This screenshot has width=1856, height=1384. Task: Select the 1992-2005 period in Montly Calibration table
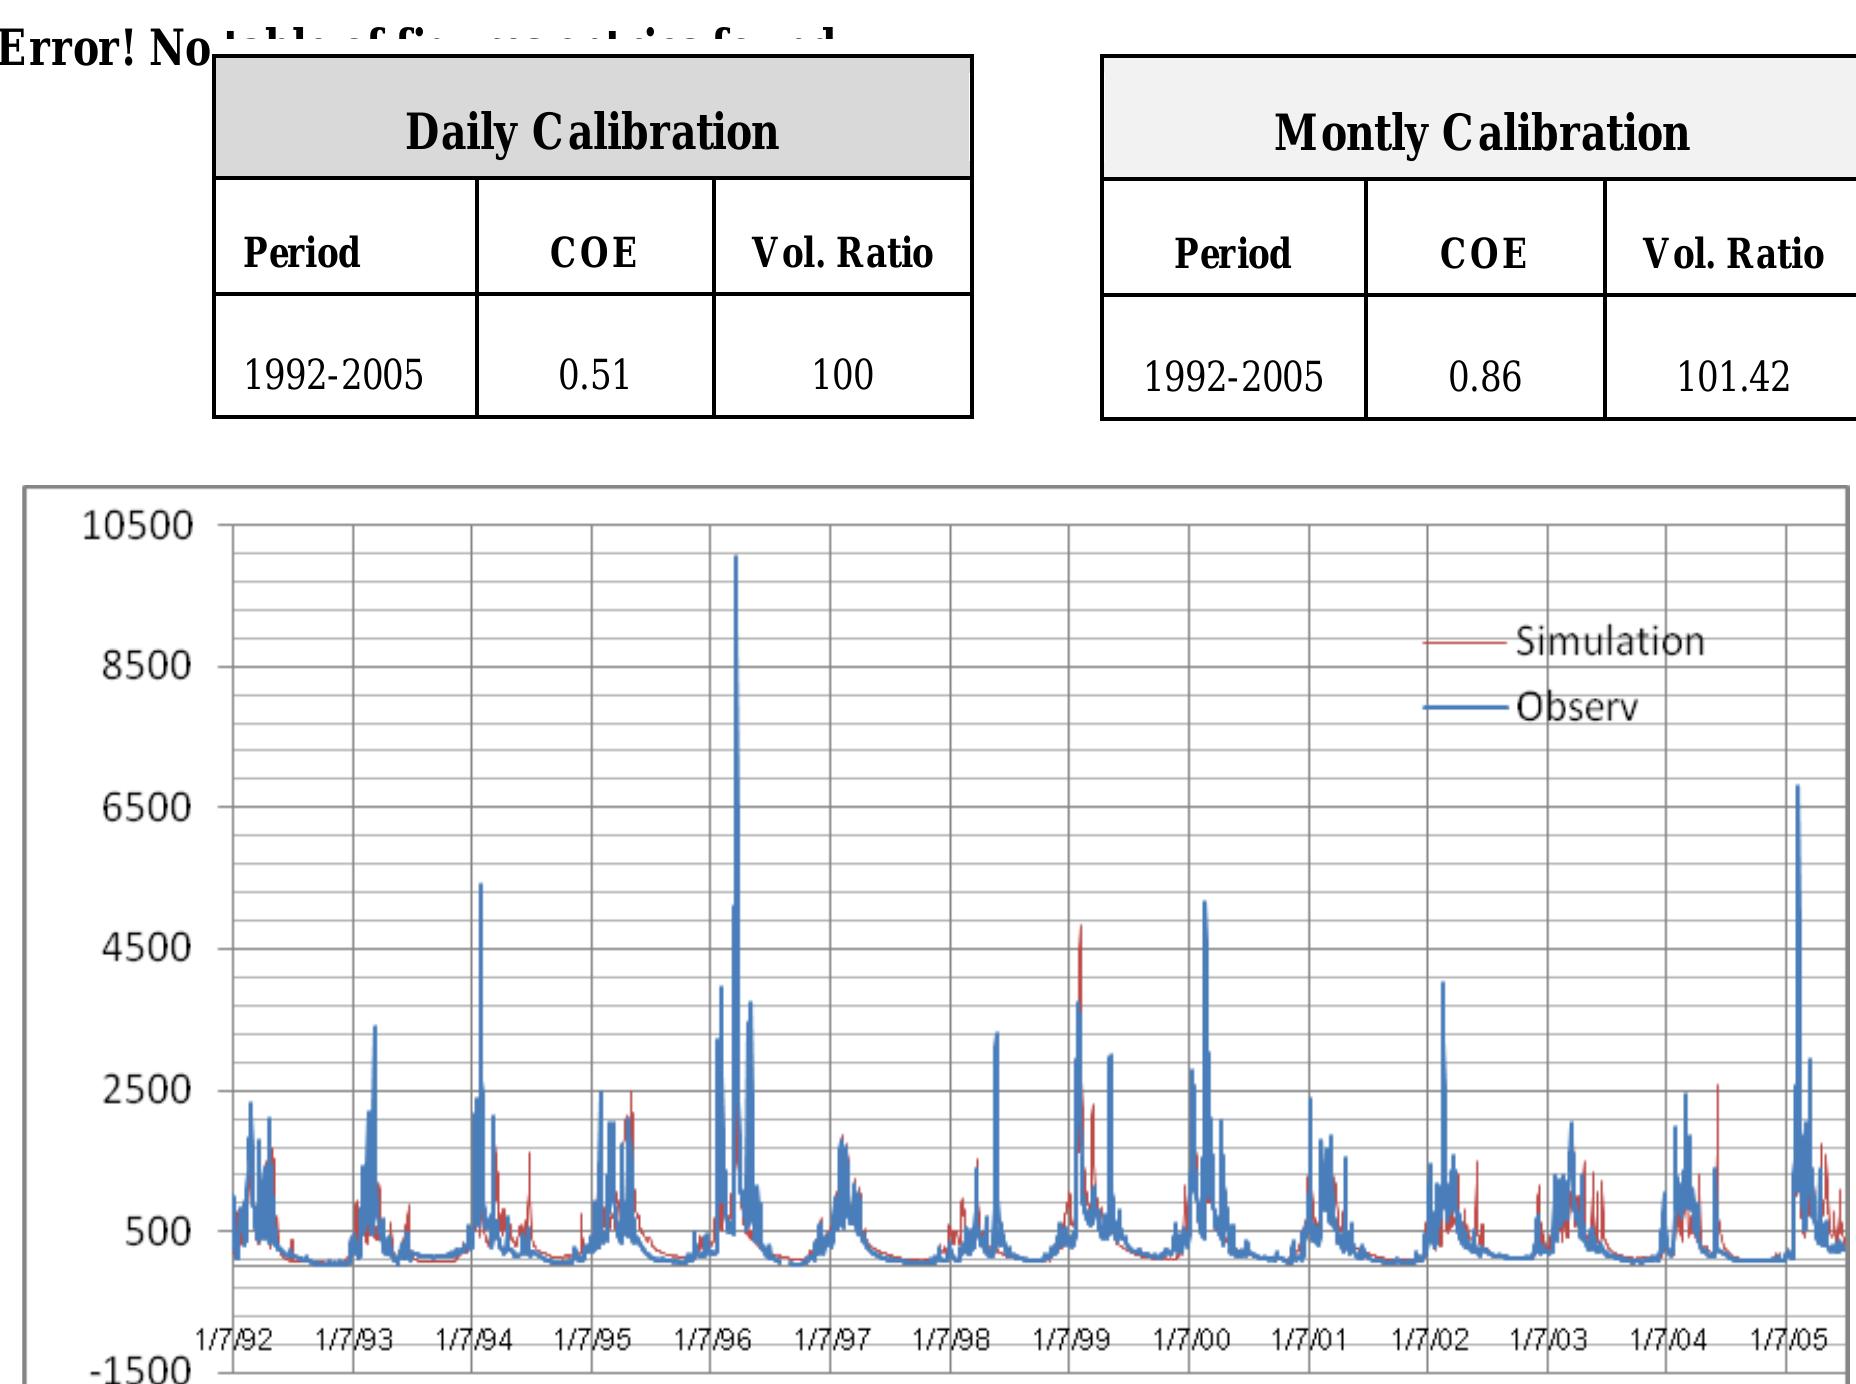[x=1232, y=377]
